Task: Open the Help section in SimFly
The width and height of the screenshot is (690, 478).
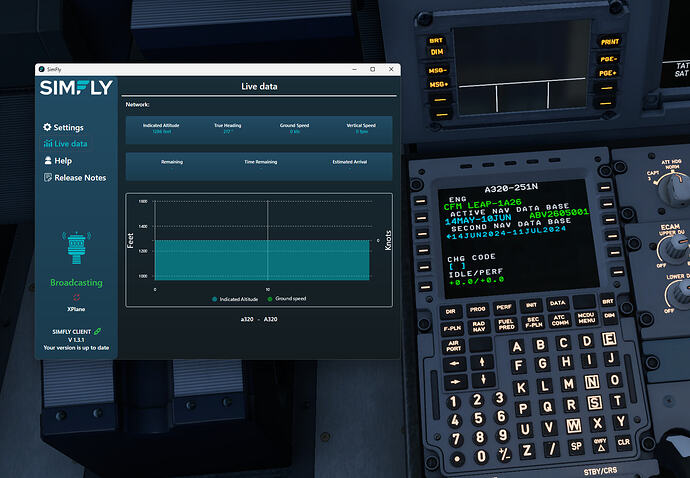Action: 58,161
